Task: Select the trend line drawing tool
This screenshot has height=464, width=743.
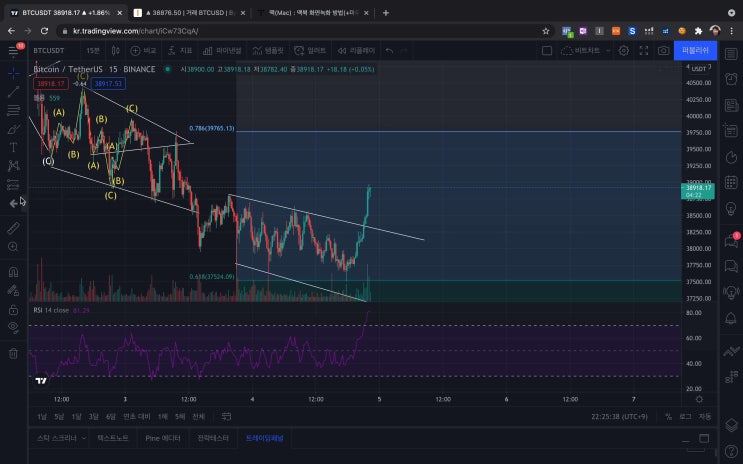Action: click(13, 91)
